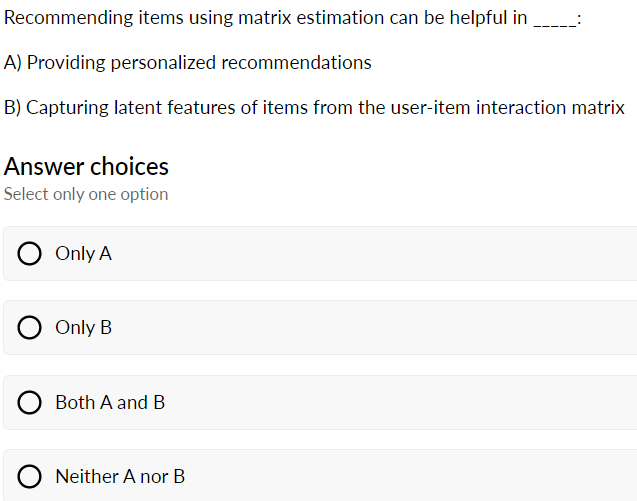The image size is (637, 501).
Task: Click statement B about capturing latent features
Action: click(x=314, y=108)
